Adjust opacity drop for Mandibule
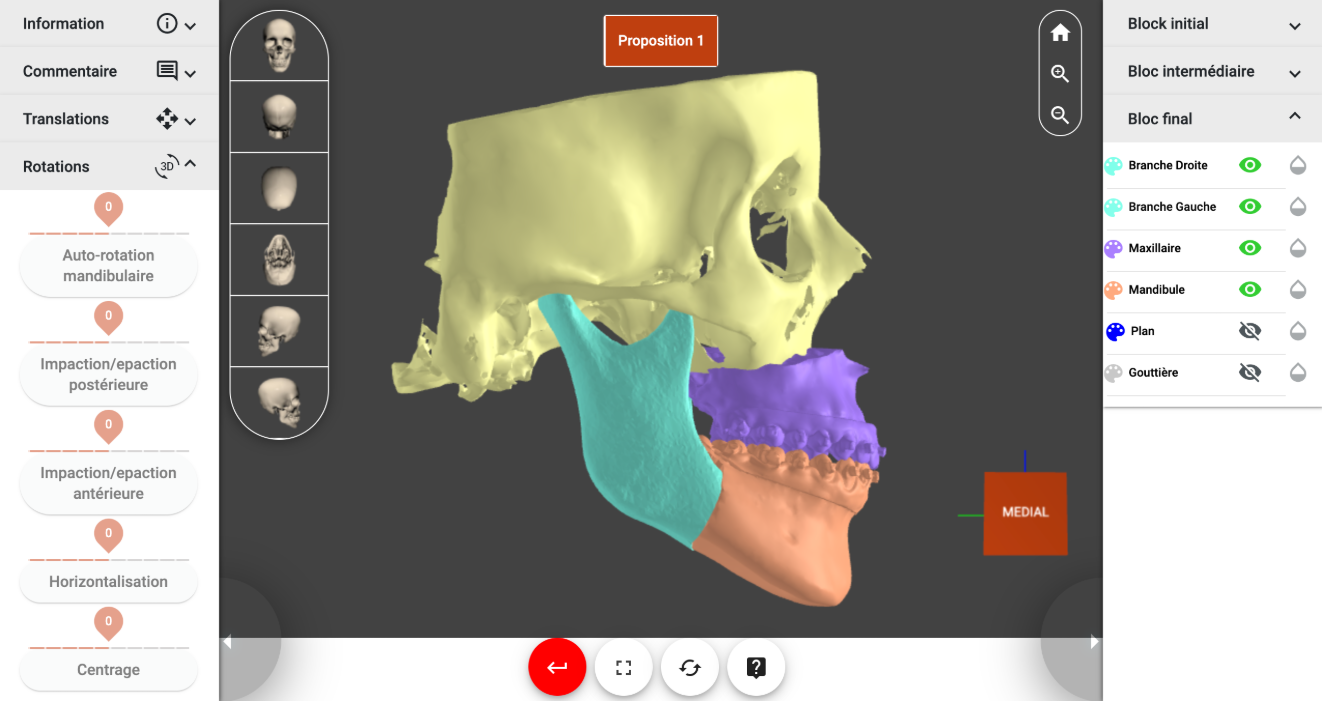Image resolution: width=1322 pixels, height=701 pixels. tap(1298, 290)
